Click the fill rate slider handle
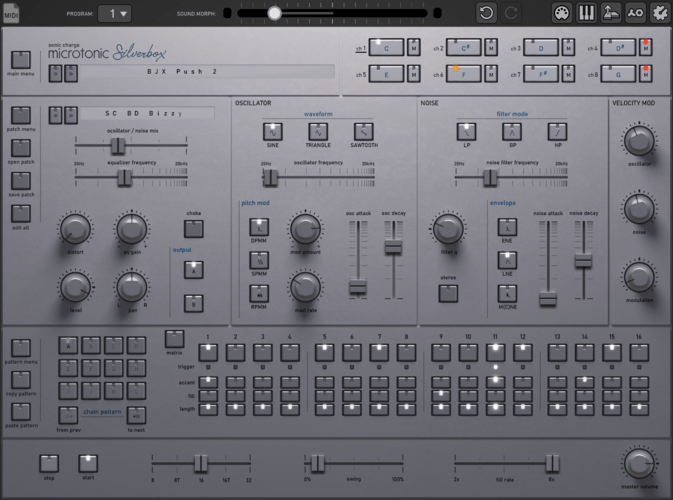The width and height of the screenshot is (673, 500). coord(552,463)
